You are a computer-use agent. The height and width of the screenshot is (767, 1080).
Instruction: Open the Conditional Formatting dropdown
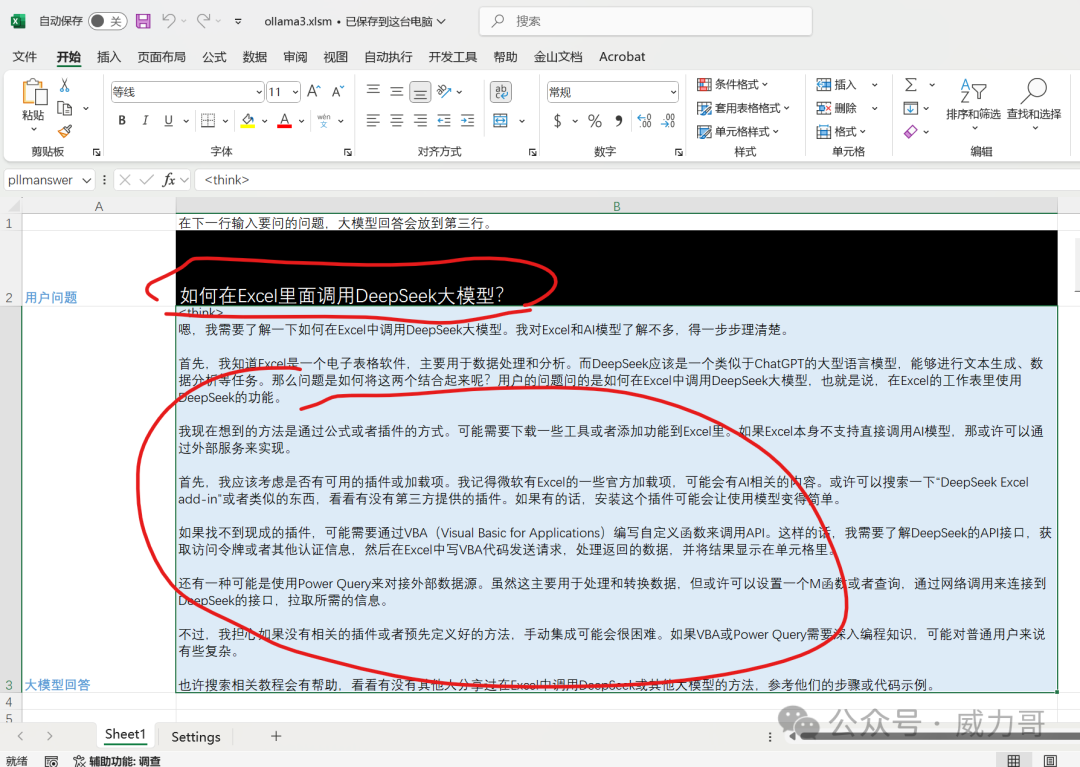tap(743, 85)
